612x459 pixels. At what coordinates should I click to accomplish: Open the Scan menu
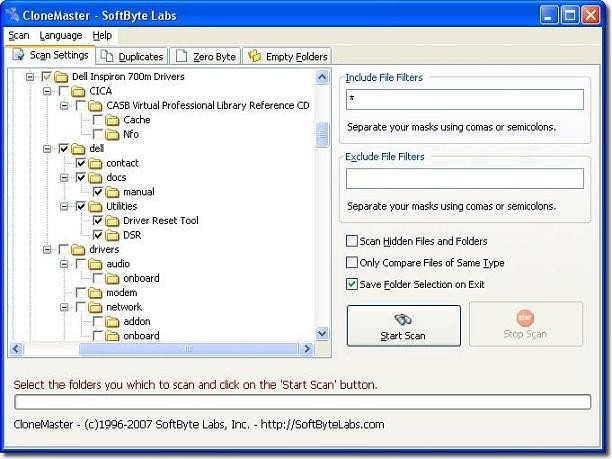19,36
